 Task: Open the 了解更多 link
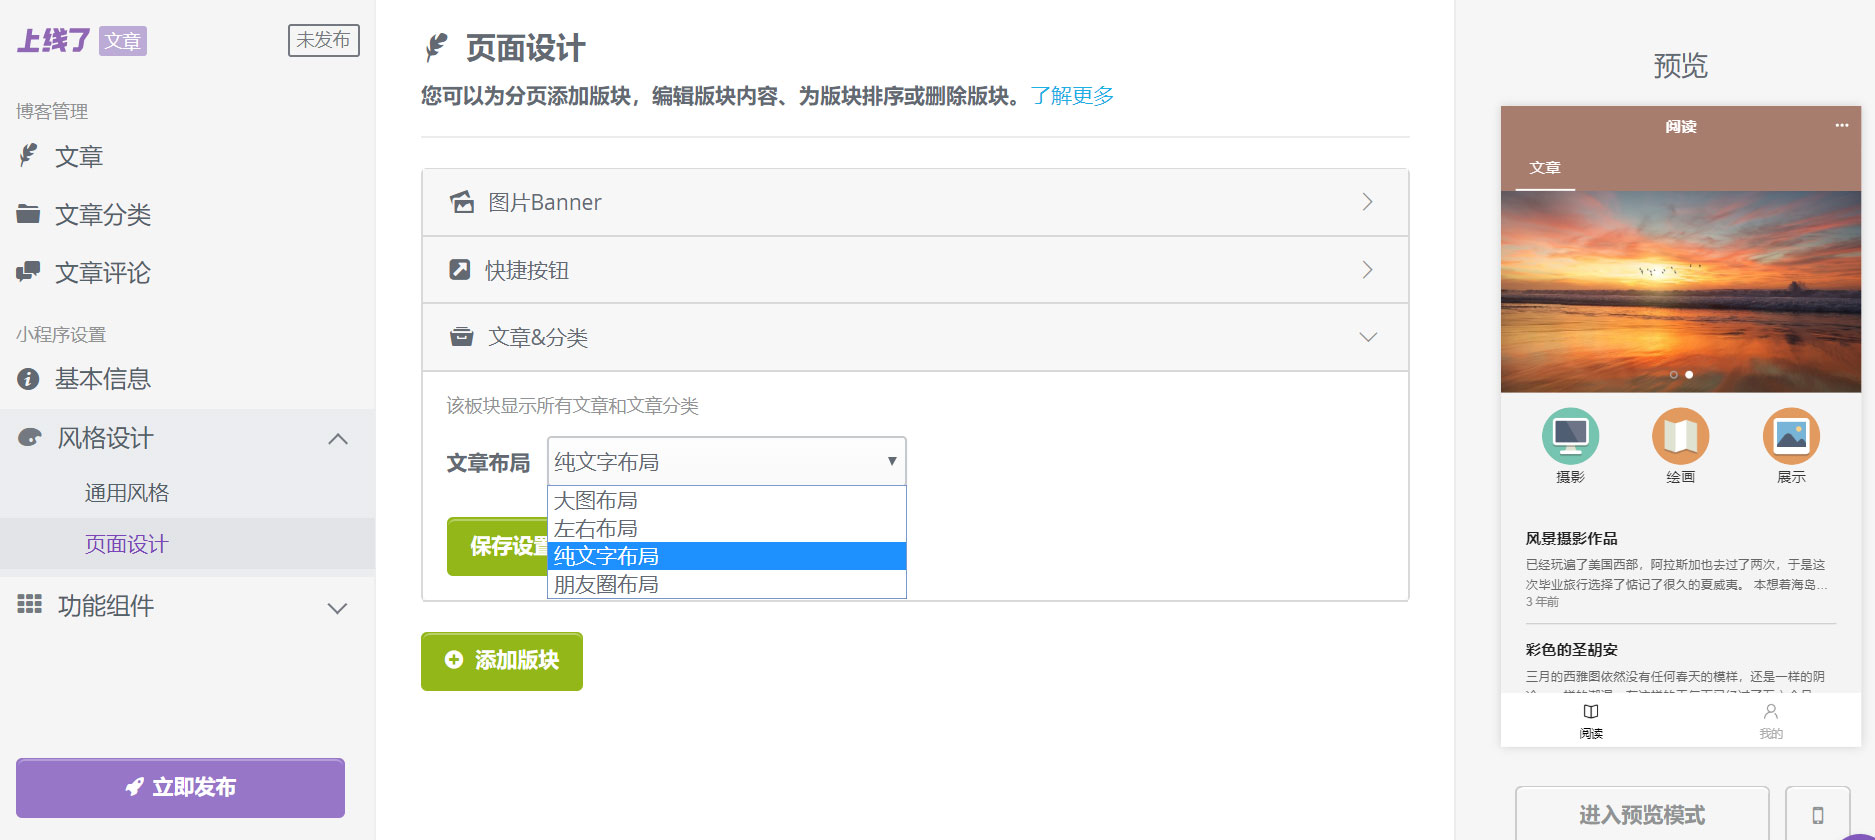click(x=1072, y=96)
